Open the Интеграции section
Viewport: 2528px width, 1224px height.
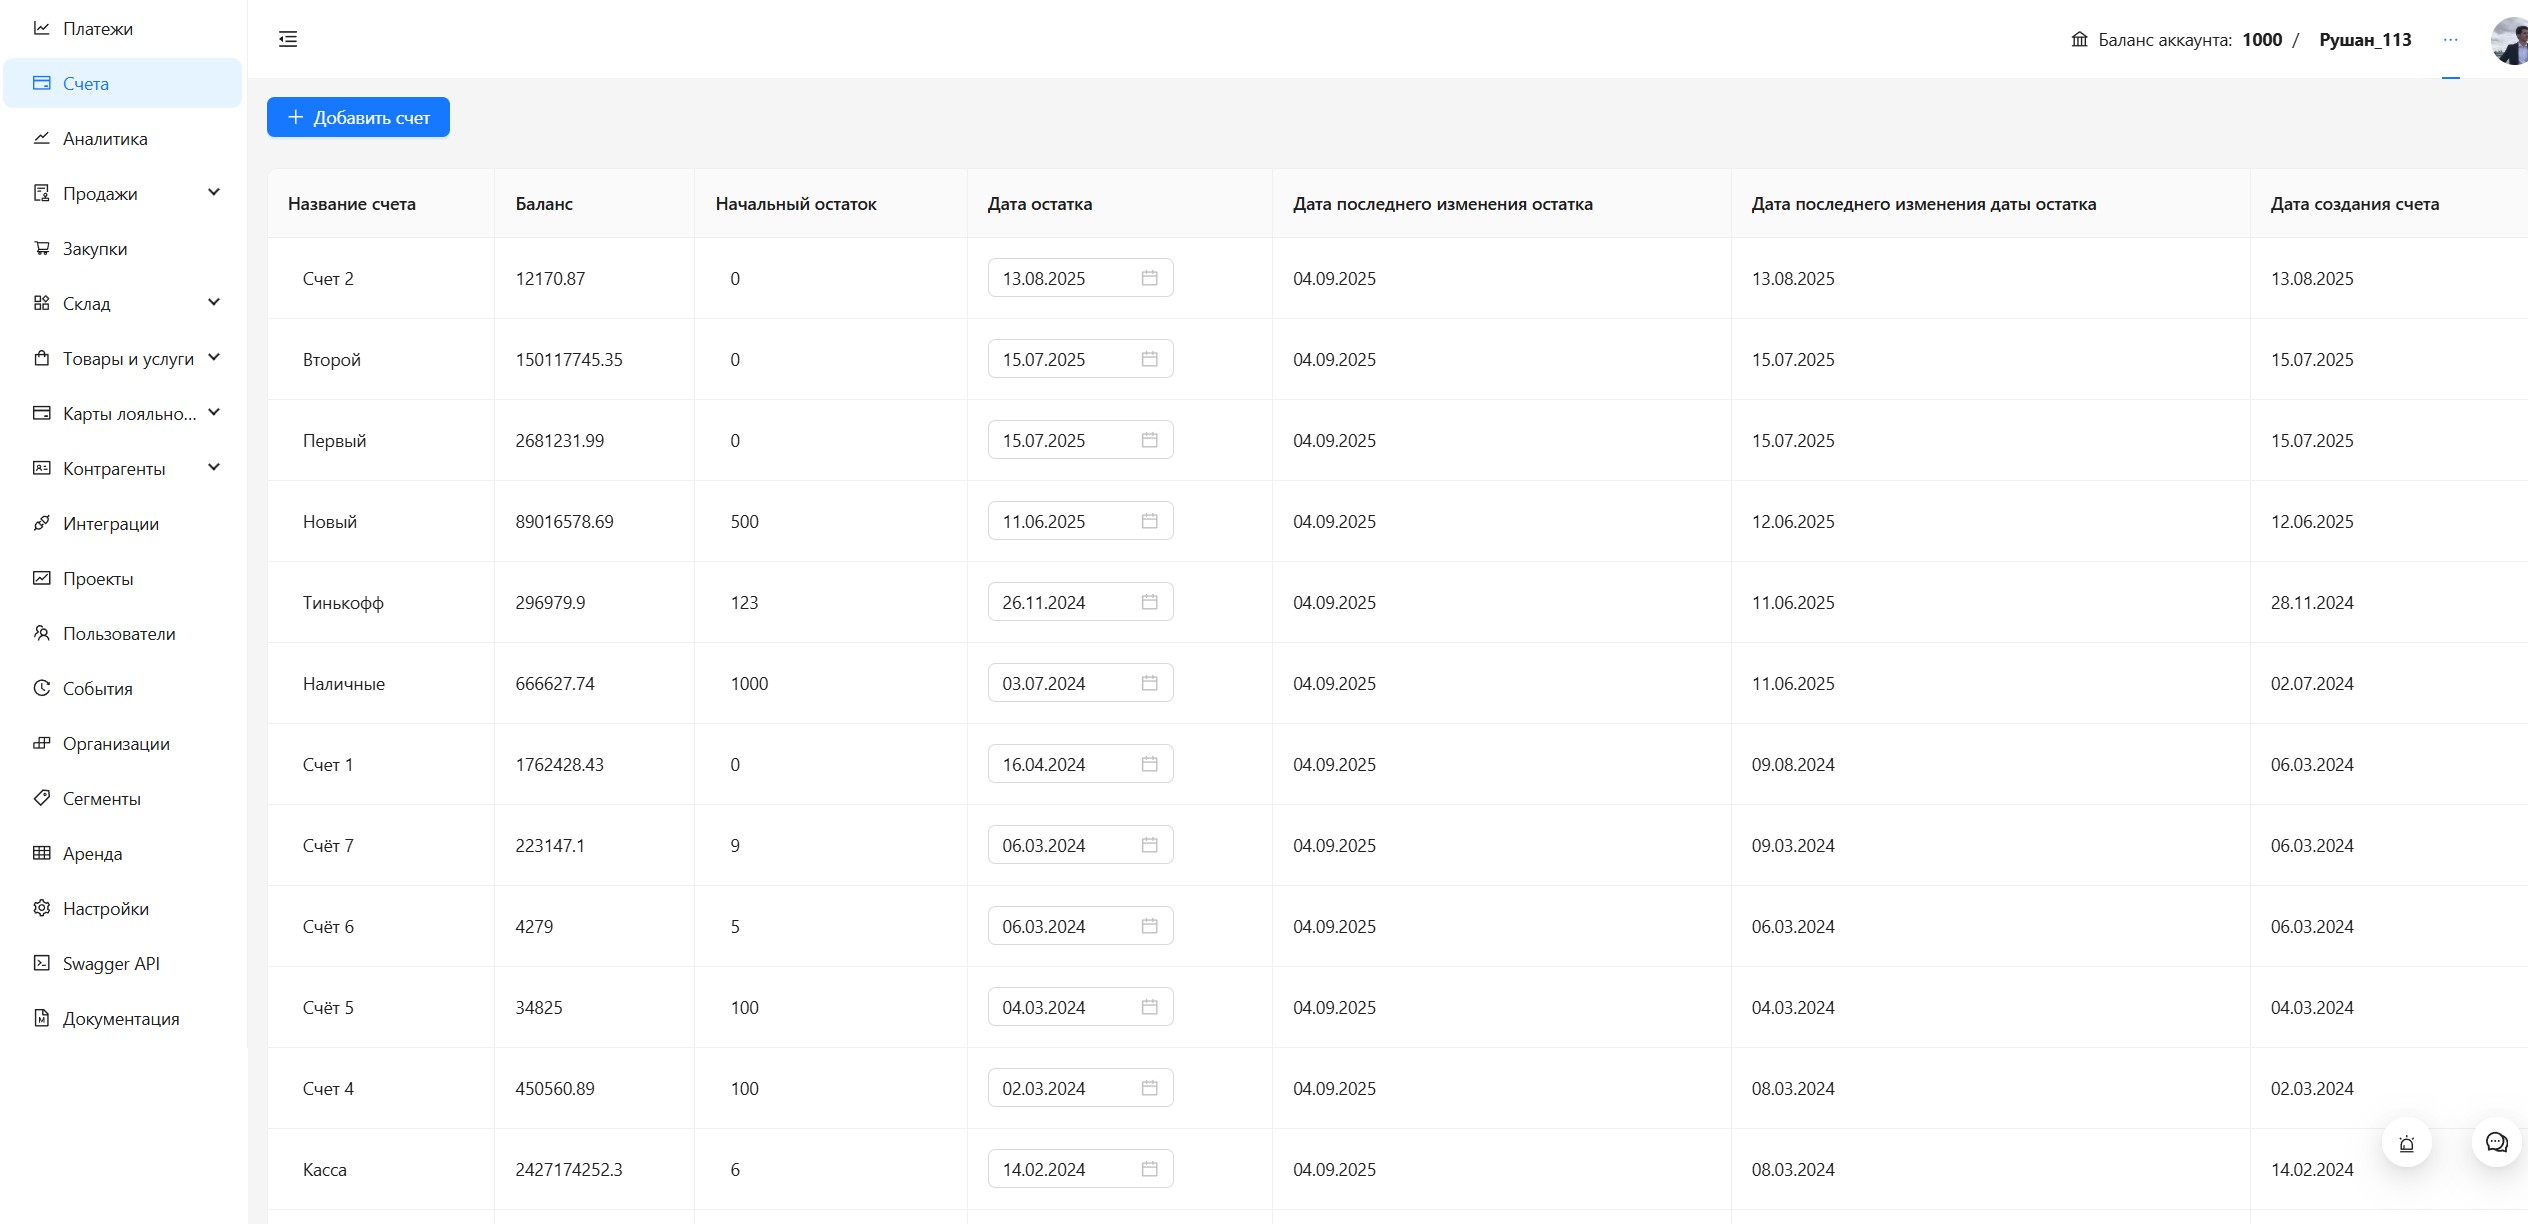110,523
